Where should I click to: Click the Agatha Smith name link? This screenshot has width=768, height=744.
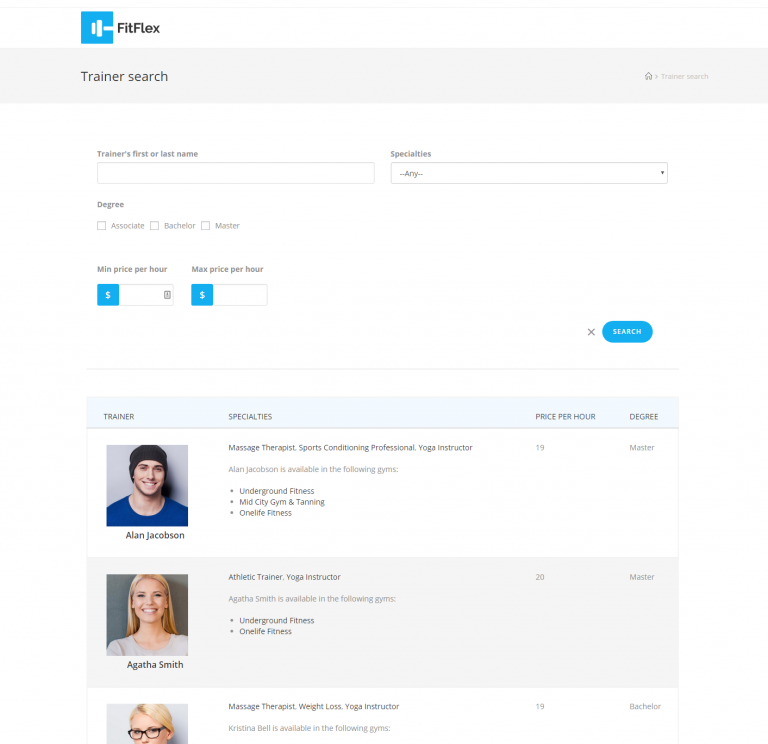(155, 665)
